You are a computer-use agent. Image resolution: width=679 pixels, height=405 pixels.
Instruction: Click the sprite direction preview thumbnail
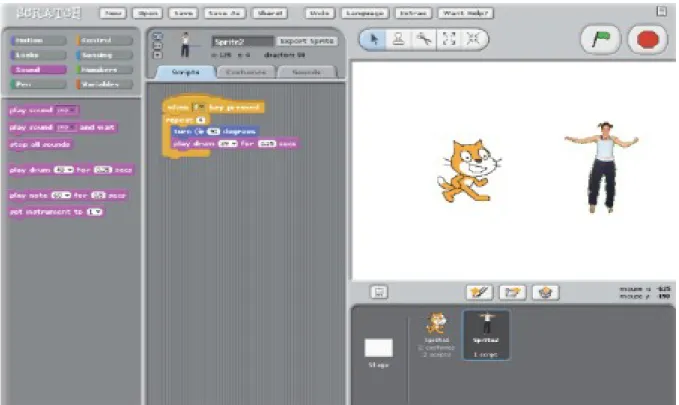pyautogui.click(x=185, y=45)
